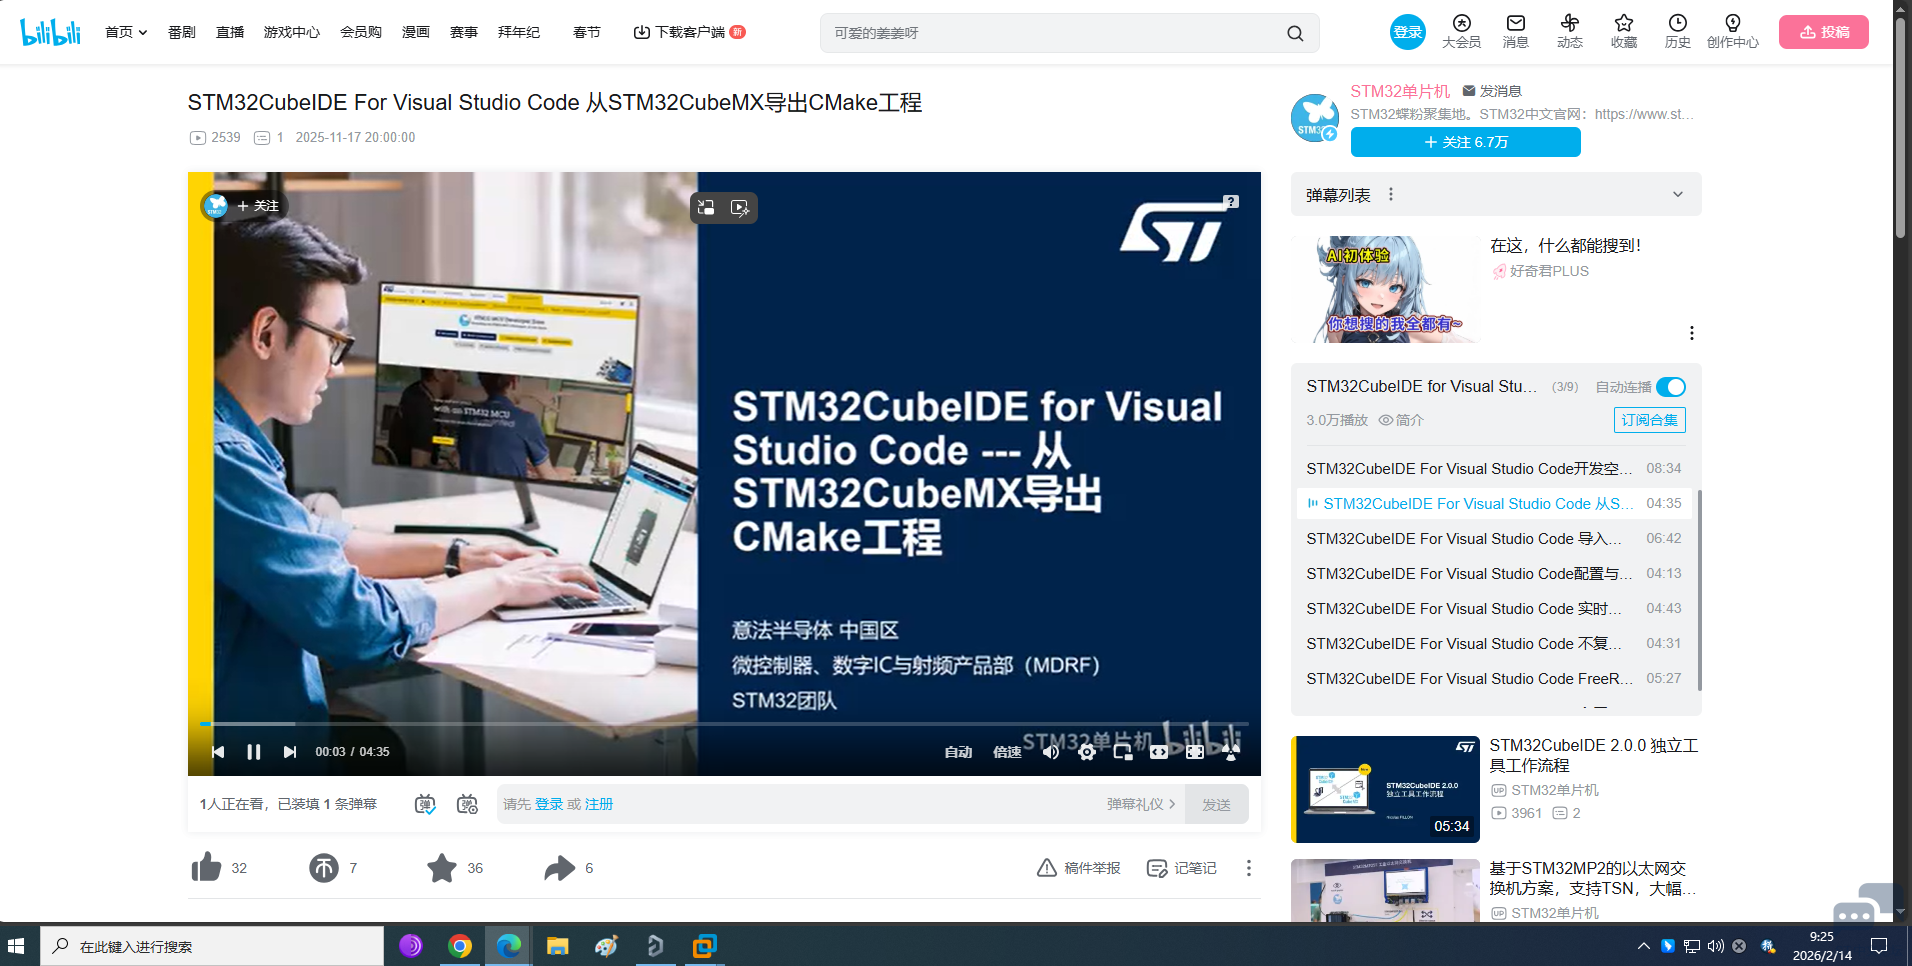1912x966 pixels.
Task: Open the 首页 dropdown menu
Action: pos(126,32)
